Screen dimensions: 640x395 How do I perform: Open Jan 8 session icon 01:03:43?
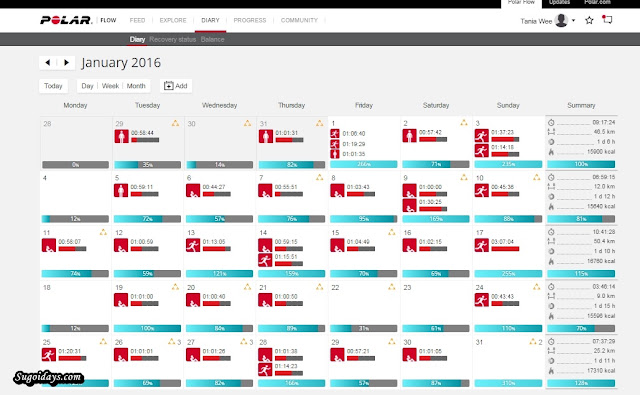click(x=338, y=190)
